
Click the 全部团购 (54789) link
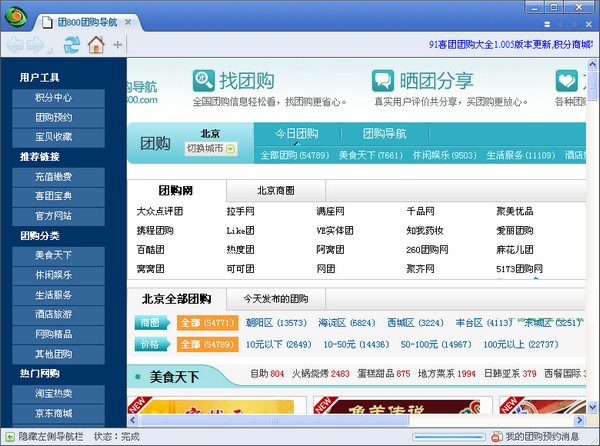tap(295, 155)
